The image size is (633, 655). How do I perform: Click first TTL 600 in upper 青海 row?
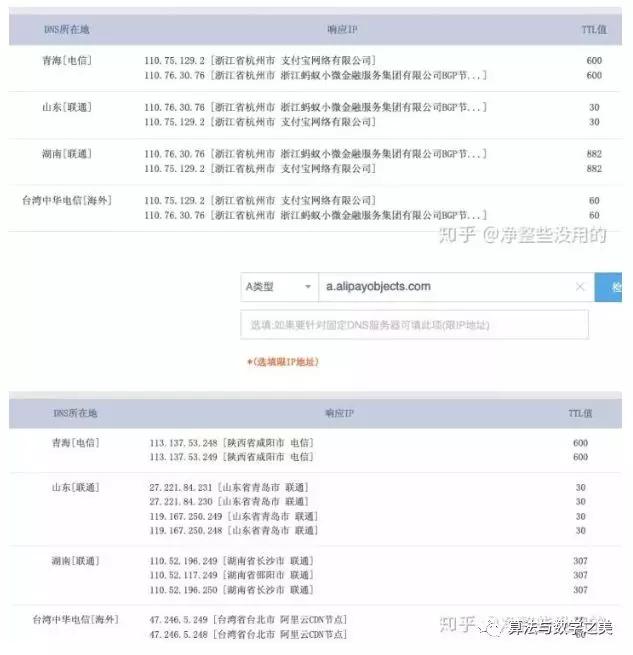594,61
